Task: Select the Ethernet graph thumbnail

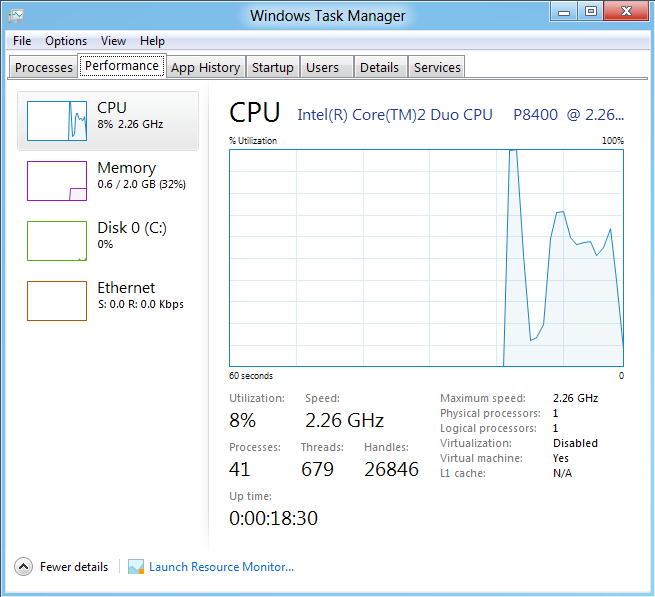Action: [x=57, y=301]
